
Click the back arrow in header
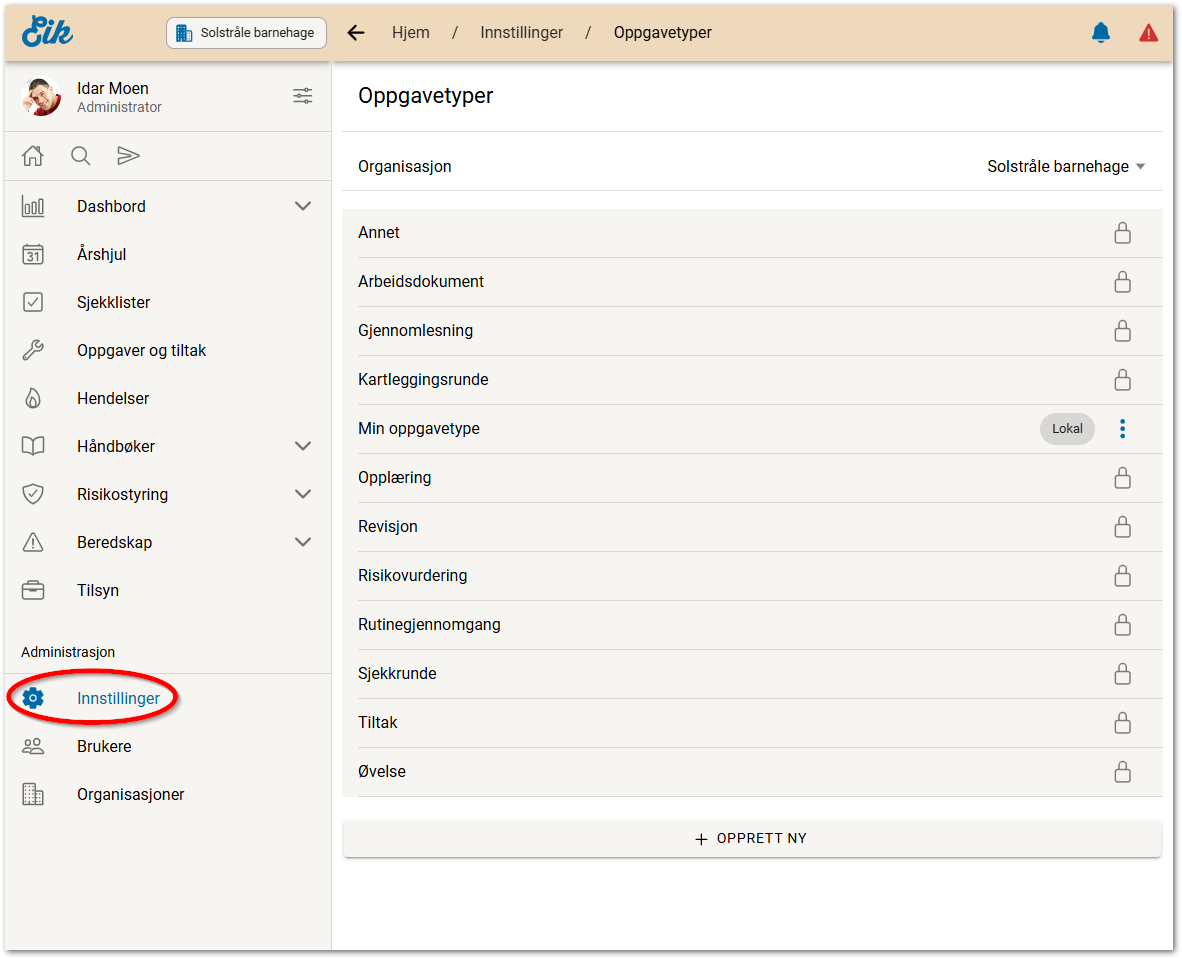pyautogui.click(x=356, y=33)
